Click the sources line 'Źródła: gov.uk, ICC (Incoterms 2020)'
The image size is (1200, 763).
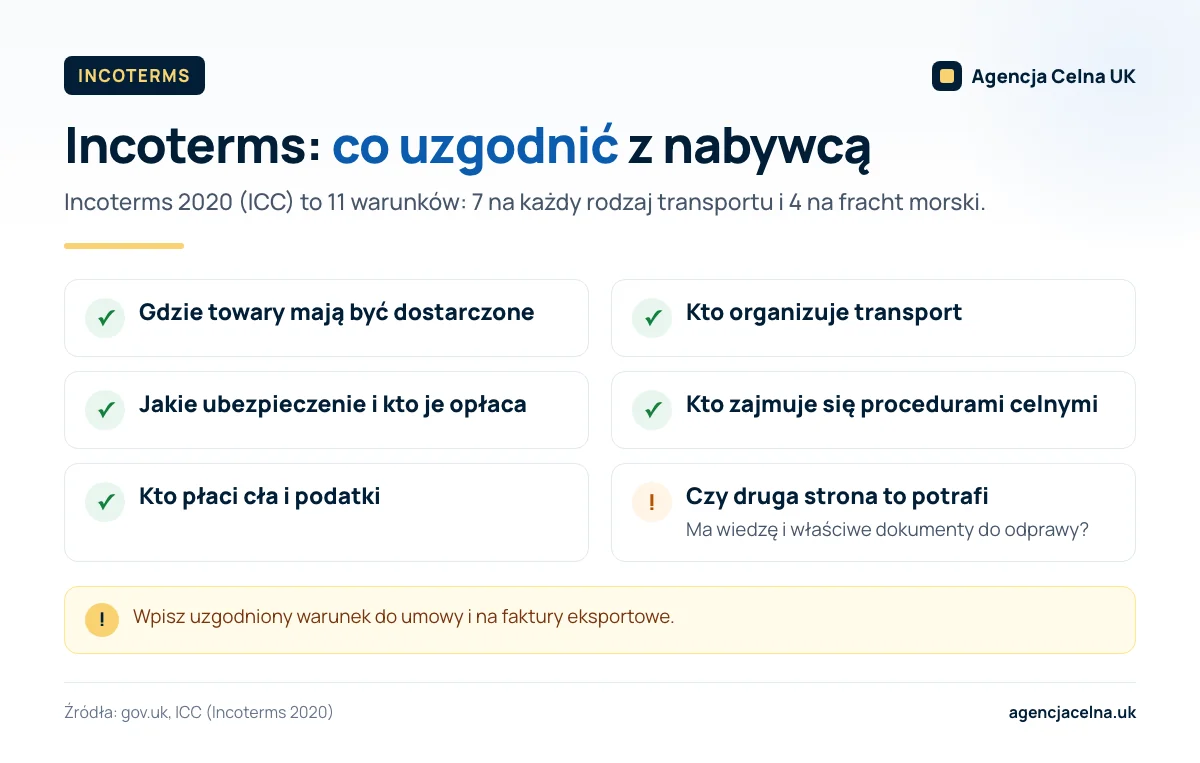click(x=198, y=713)
